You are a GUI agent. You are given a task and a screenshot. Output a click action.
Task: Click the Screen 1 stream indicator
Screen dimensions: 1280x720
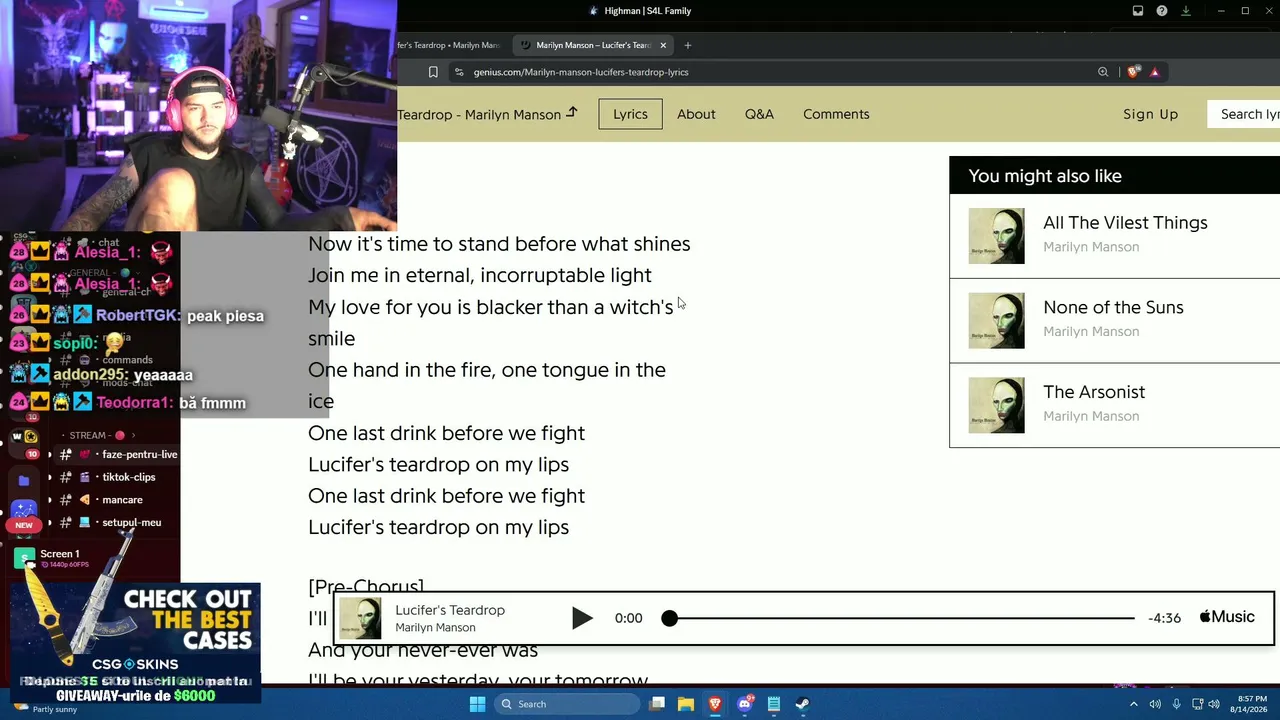[x=60, y=558]
